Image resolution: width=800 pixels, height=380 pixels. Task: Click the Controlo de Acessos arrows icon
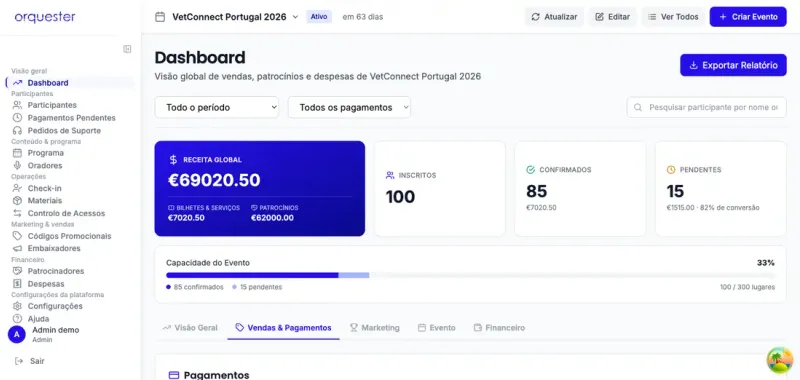(x=17, y=213)
